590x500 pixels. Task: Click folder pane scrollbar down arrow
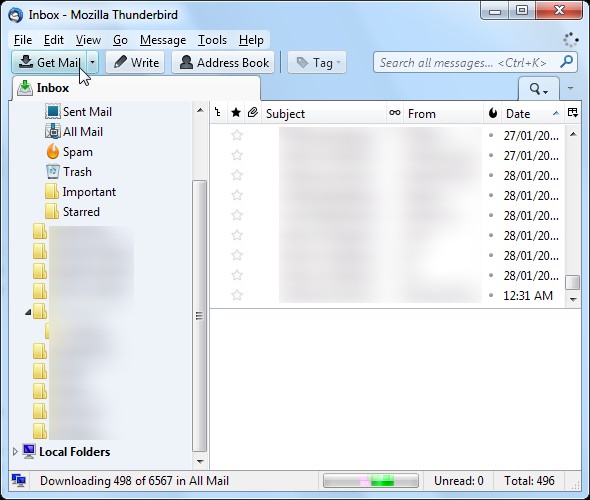[200, 461]
